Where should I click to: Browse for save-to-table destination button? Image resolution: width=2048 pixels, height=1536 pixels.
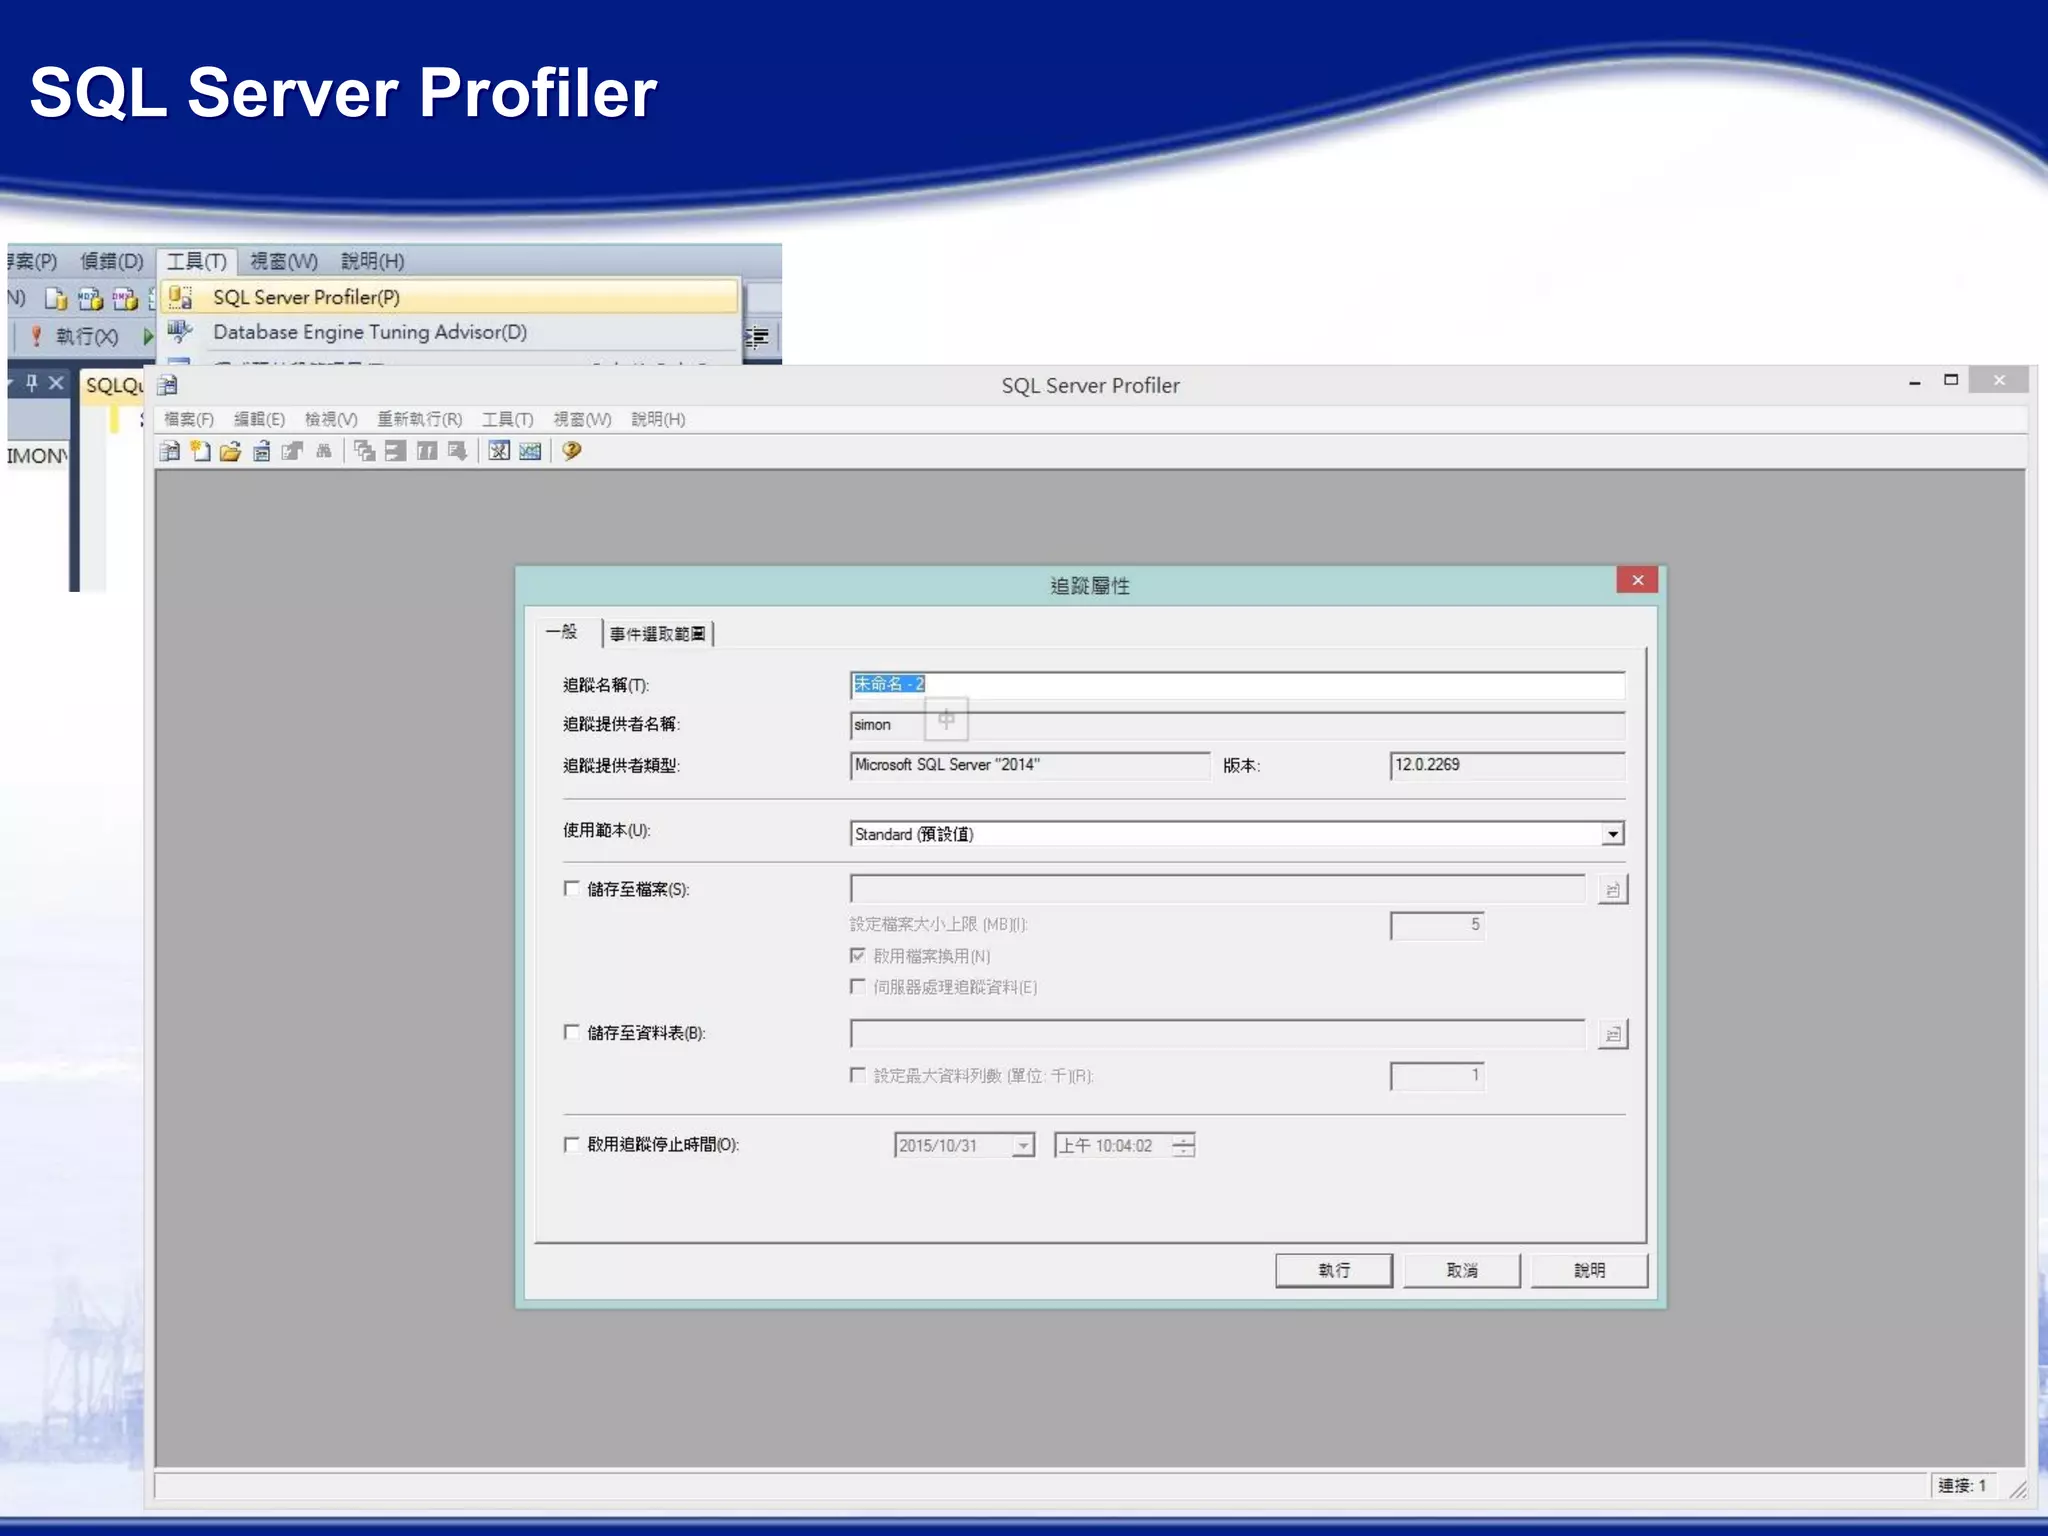[x=1612, y=1034]
